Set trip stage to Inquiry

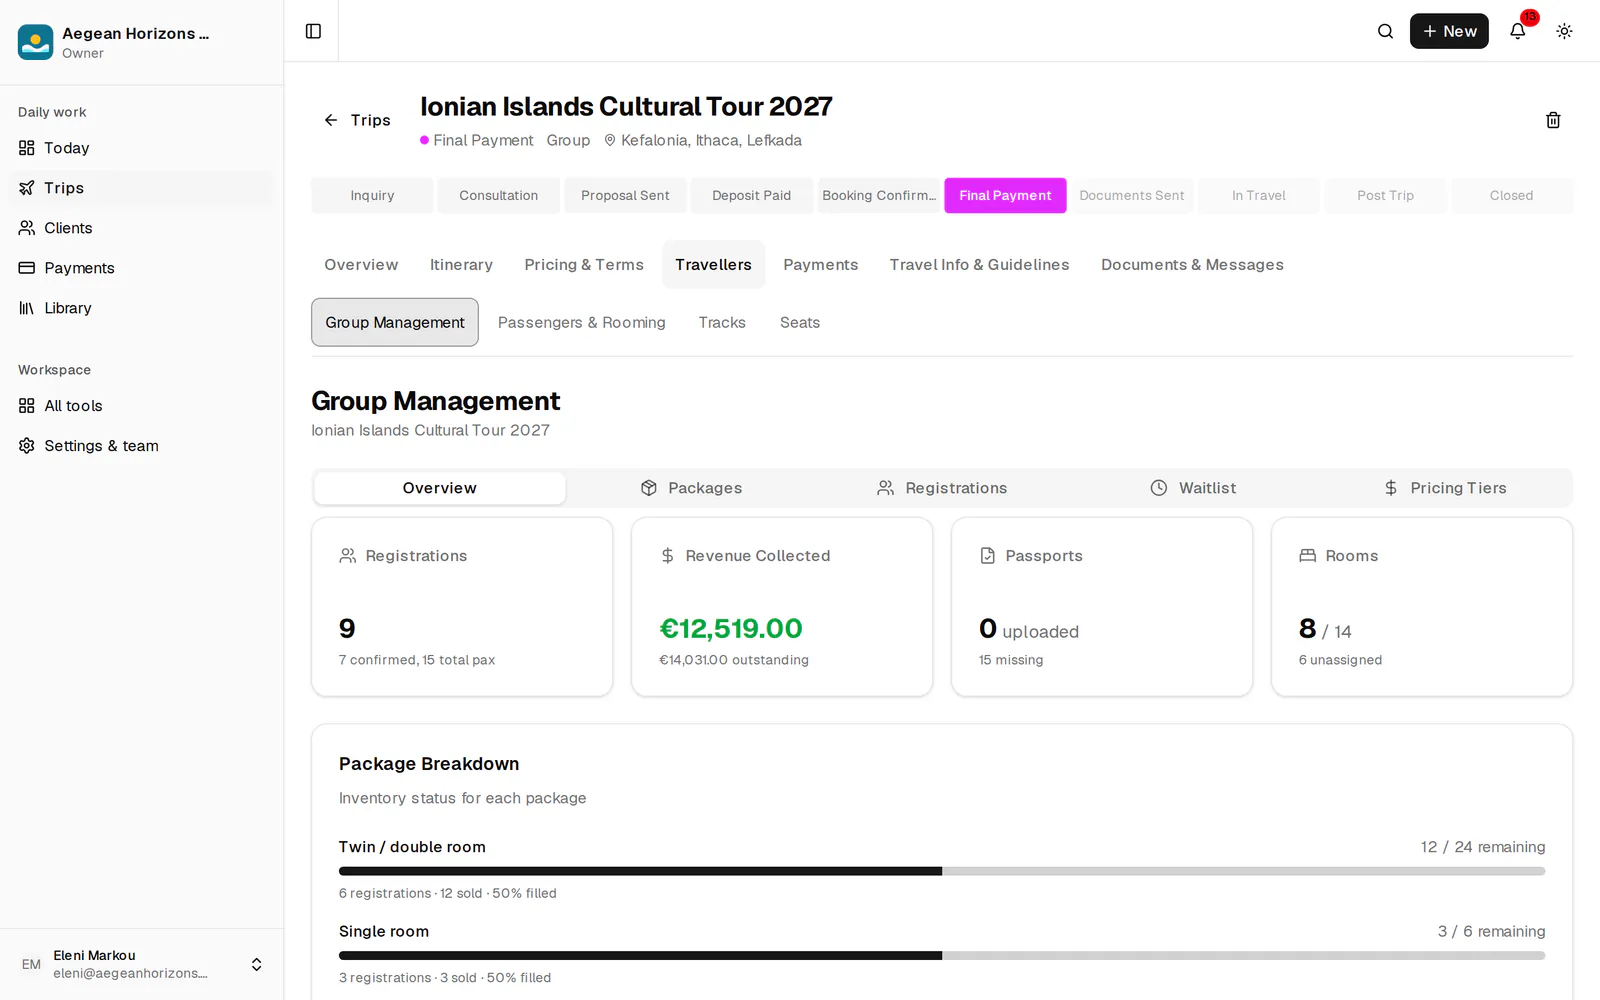click(372, 196)
